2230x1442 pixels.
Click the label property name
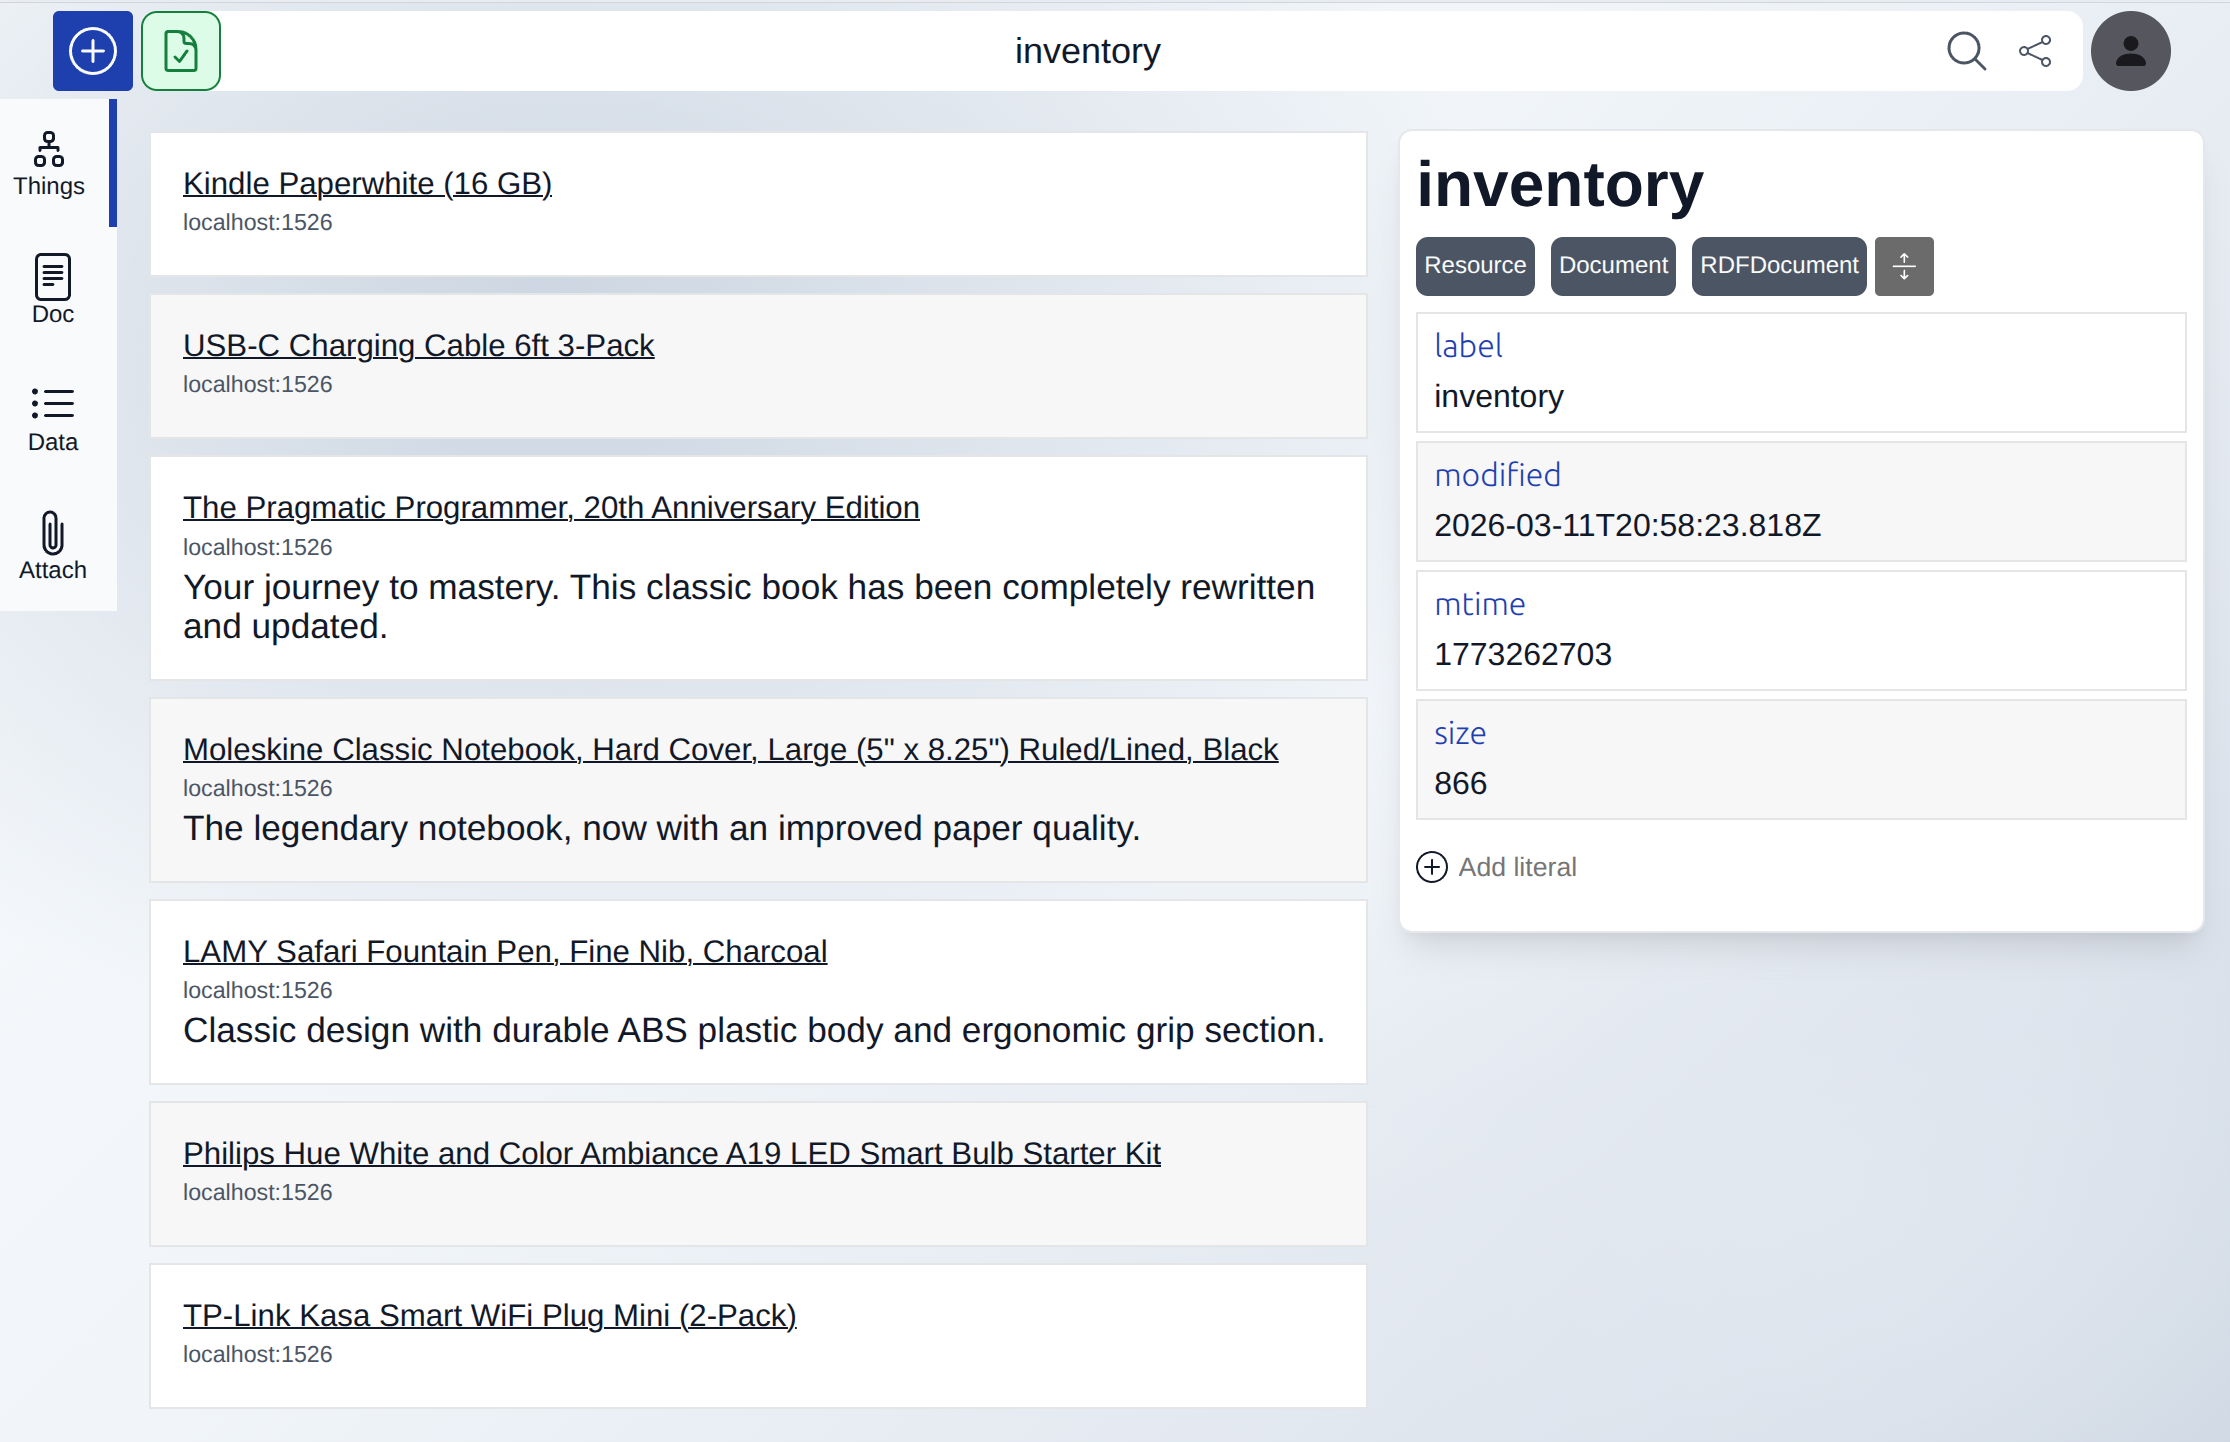click(x=1468, y=346)
